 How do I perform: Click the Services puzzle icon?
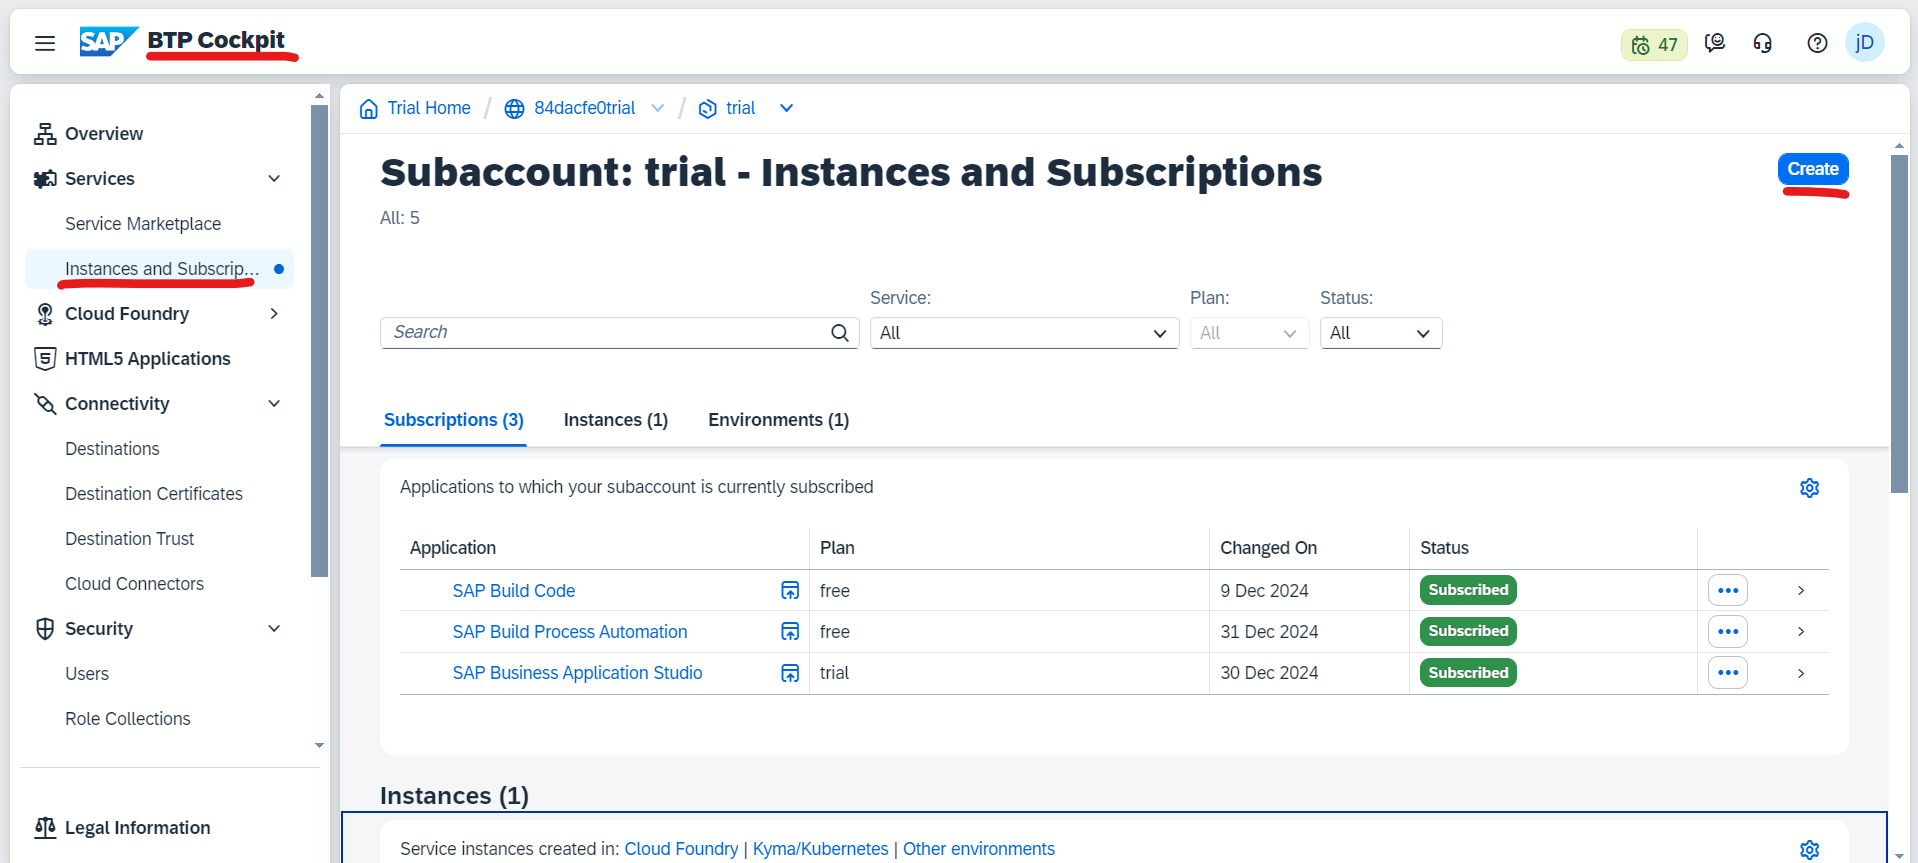[x=45, y=179]
